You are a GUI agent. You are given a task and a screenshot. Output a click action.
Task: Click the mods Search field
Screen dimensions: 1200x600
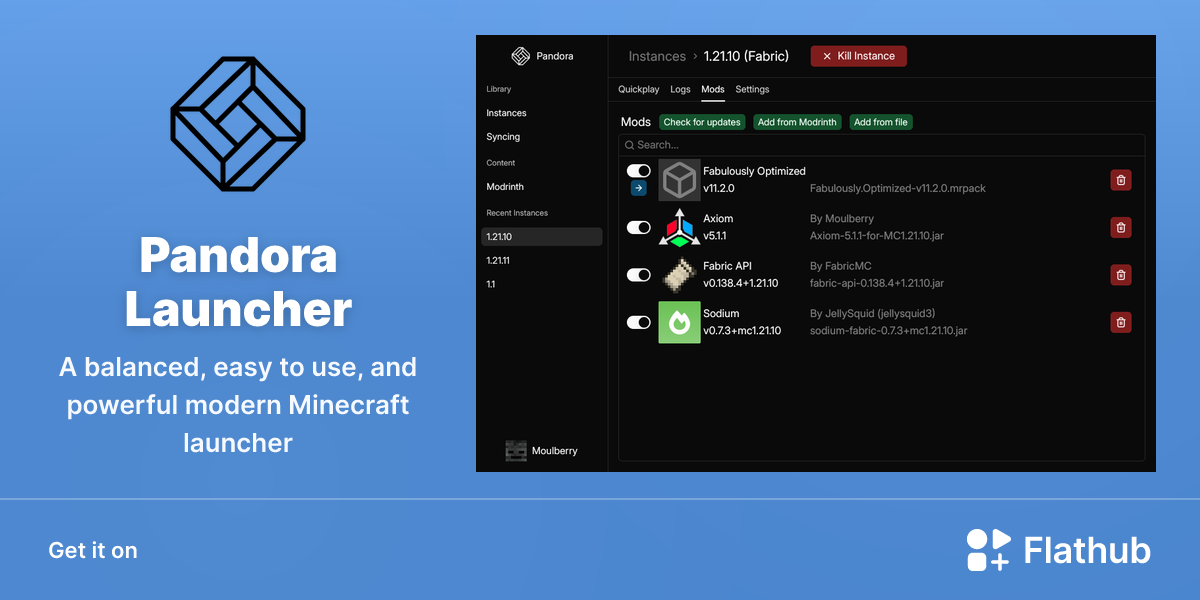882,145
